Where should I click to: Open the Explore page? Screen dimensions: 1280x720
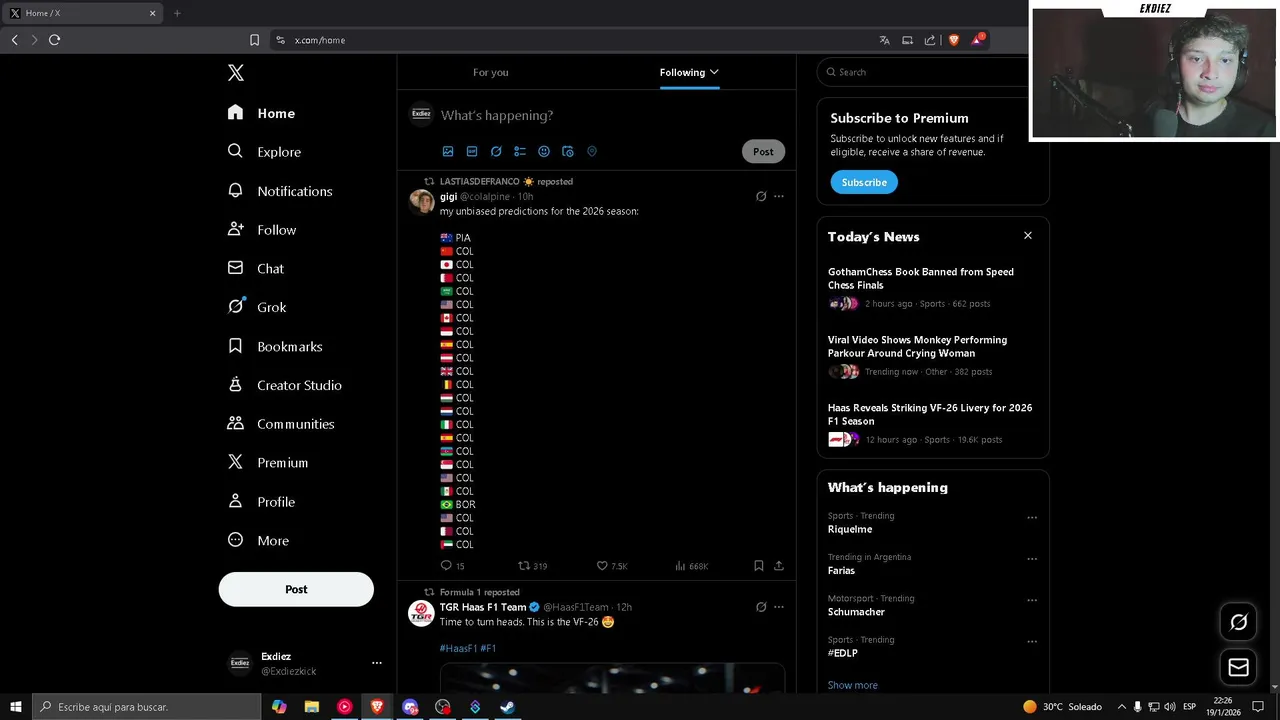pos(264,152)
